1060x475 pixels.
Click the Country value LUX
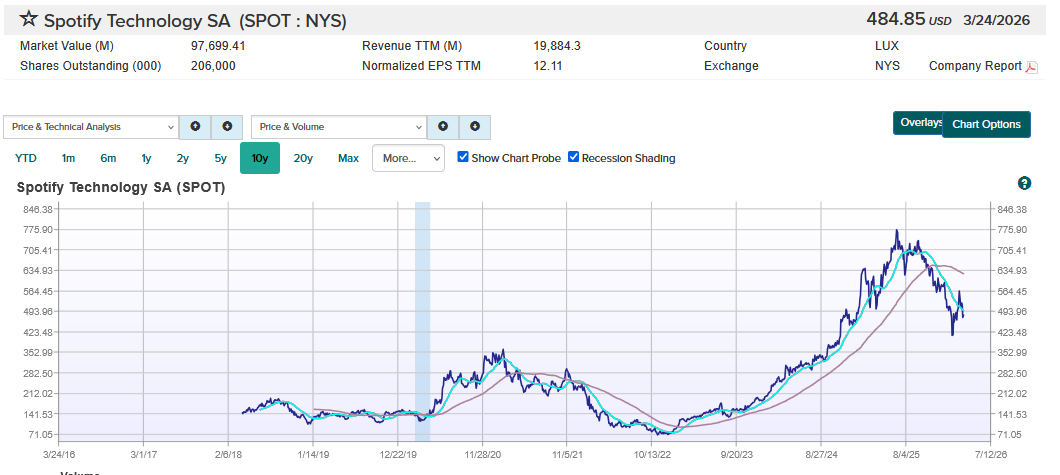click(887, 46)
